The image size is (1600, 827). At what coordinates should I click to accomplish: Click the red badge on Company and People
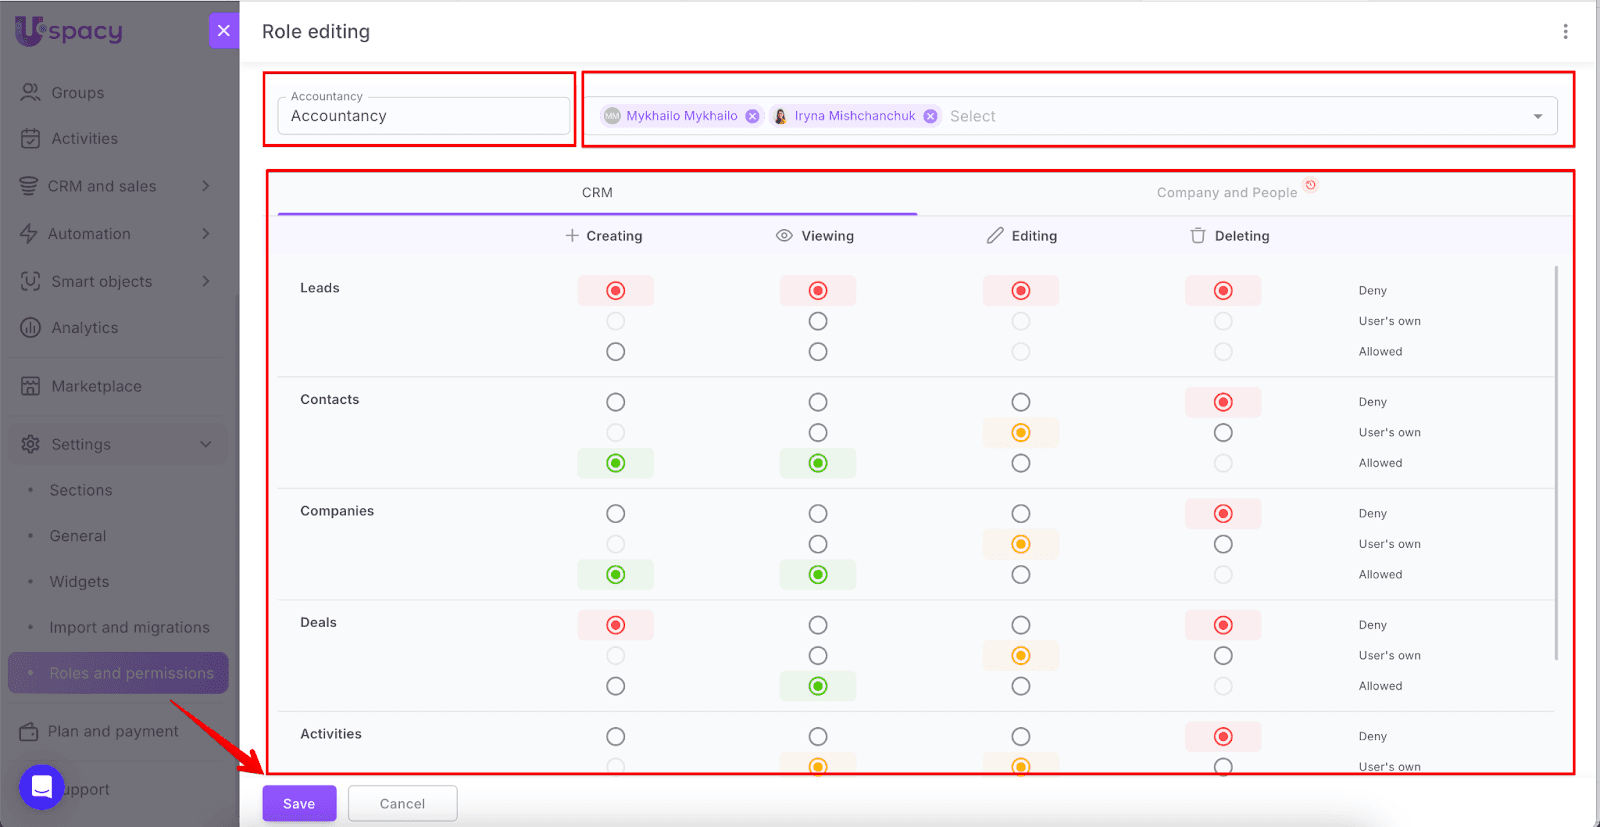(x=1310, y=185)
